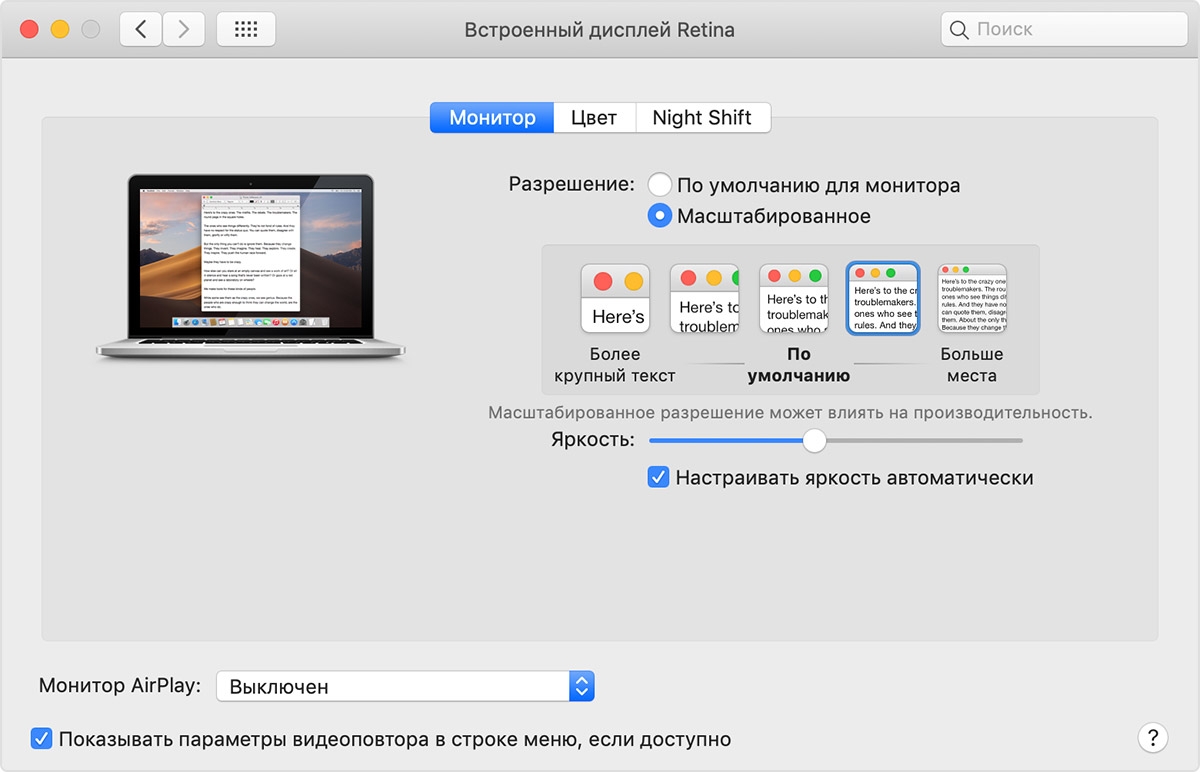Click the back navigation arrow
Image resolution: width=1200 pixels, height=772 pixels.
140,29
